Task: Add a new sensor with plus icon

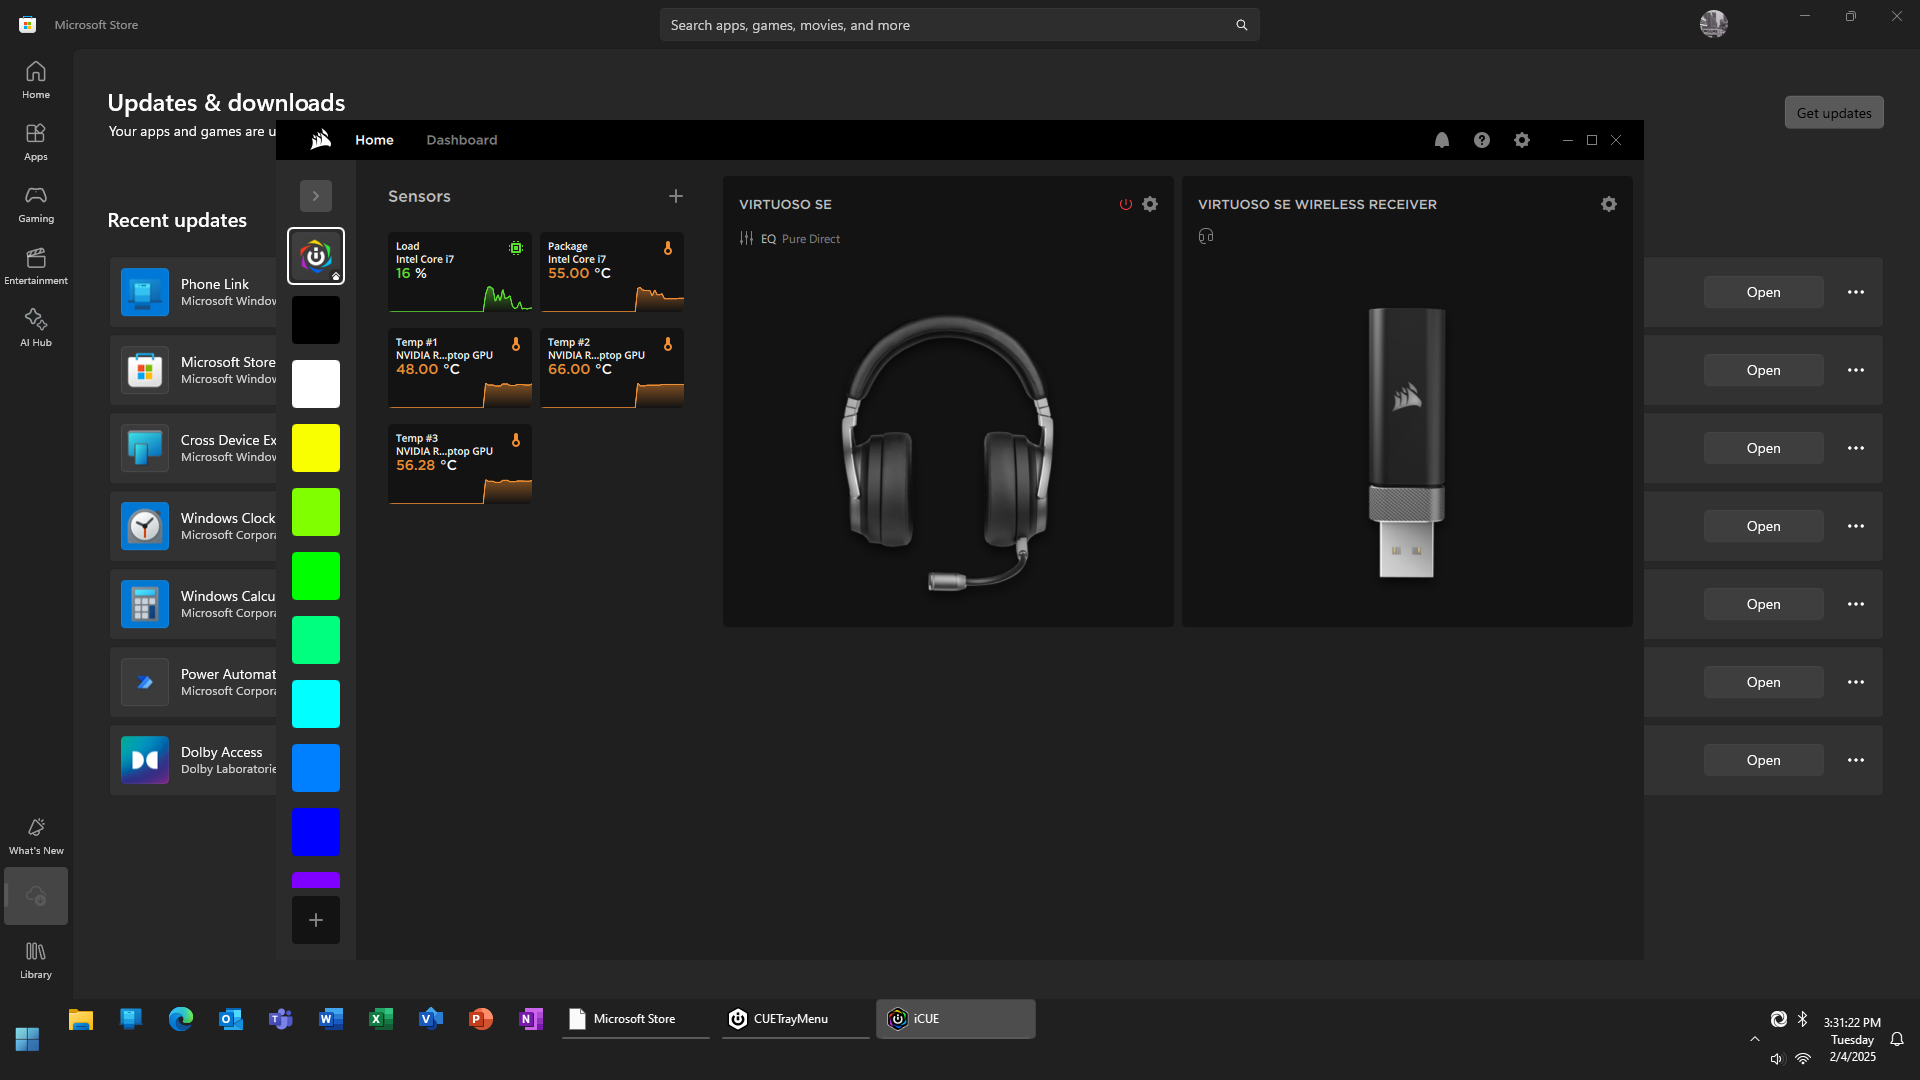Action: (x=676, y=196)
